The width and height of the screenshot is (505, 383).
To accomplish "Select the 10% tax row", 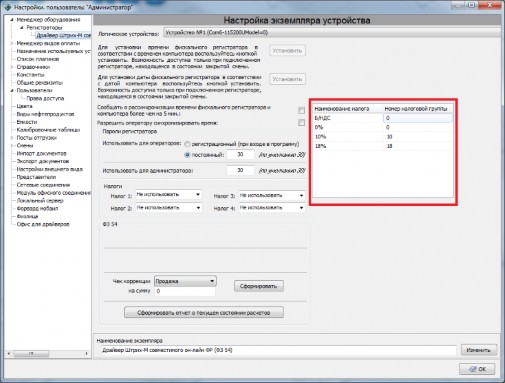I will (382, 137).
